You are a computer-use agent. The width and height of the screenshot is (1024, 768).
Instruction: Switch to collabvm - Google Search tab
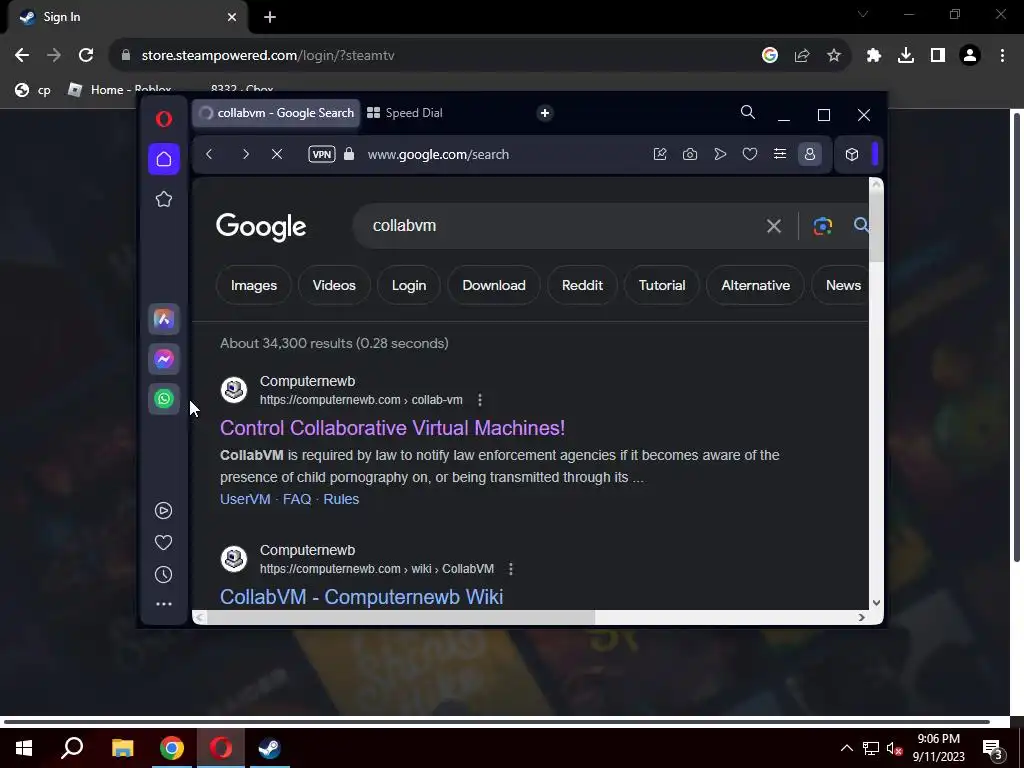coord(276,113)
